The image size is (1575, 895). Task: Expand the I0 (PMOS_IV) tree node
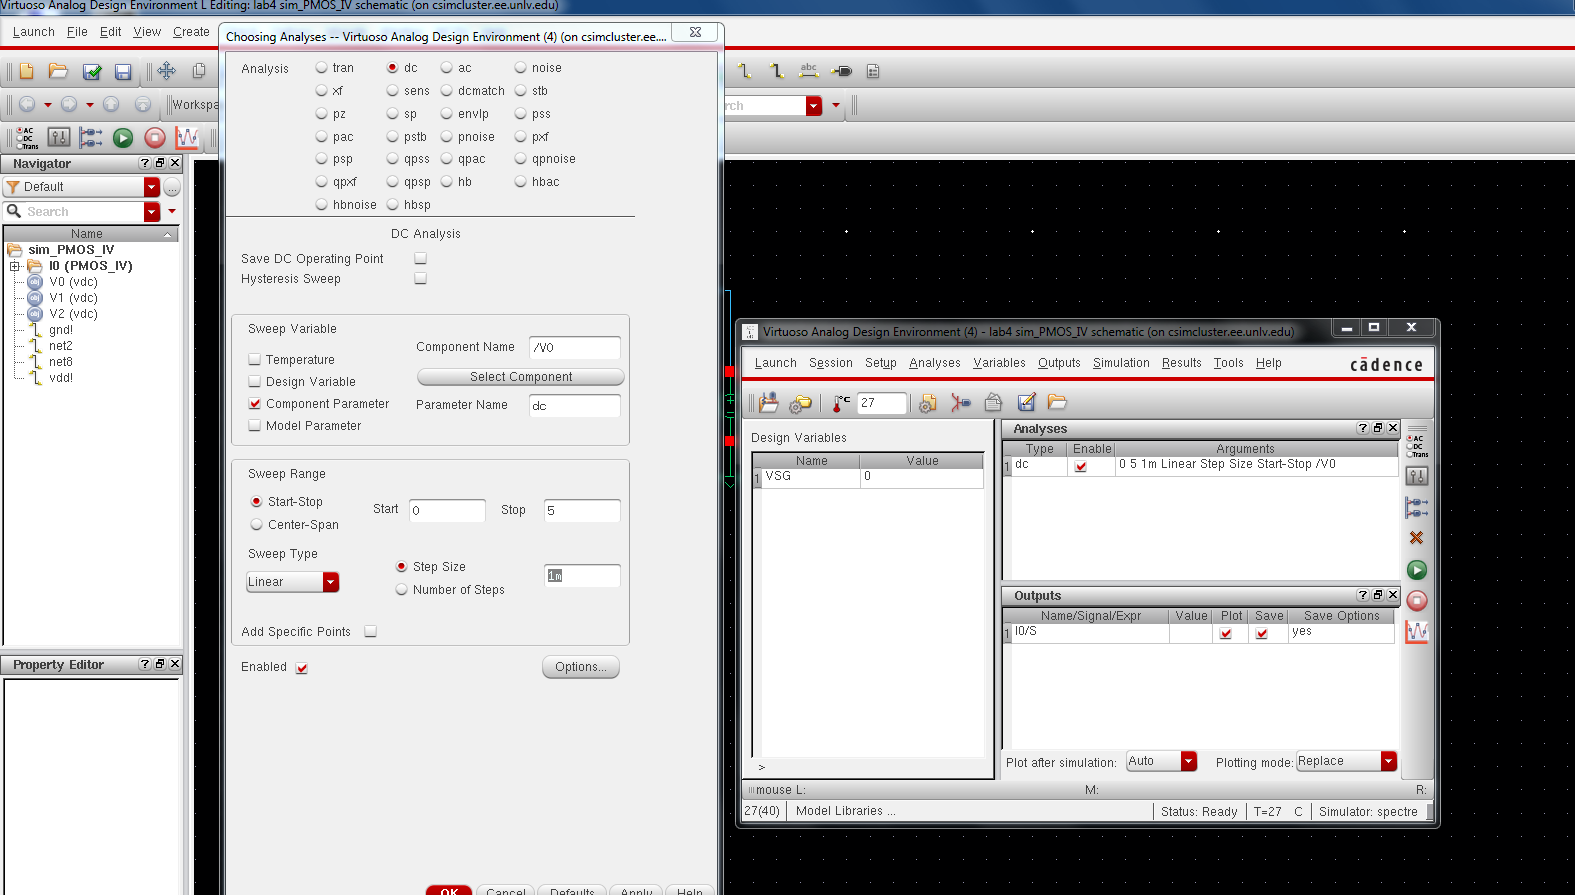click(15, 266)
